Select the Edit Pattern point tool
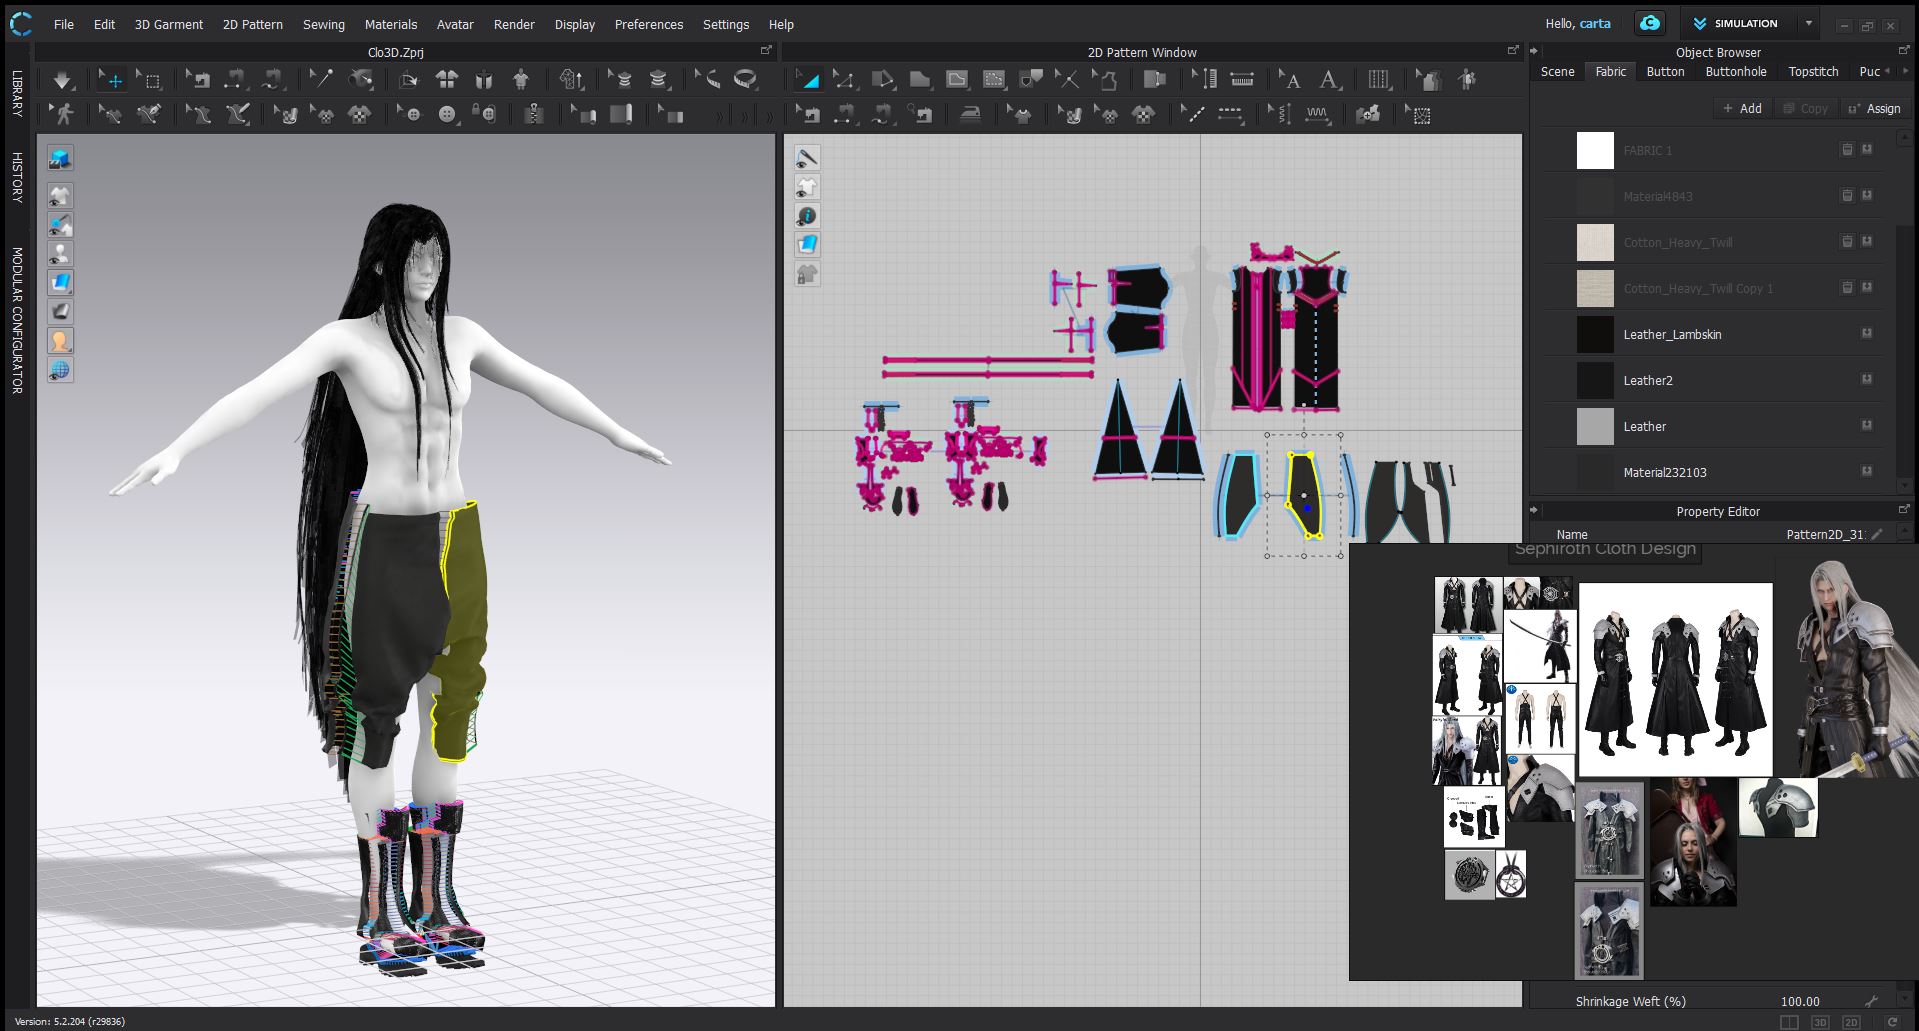Screen dimensions: 1919x1031 point(844,80)
